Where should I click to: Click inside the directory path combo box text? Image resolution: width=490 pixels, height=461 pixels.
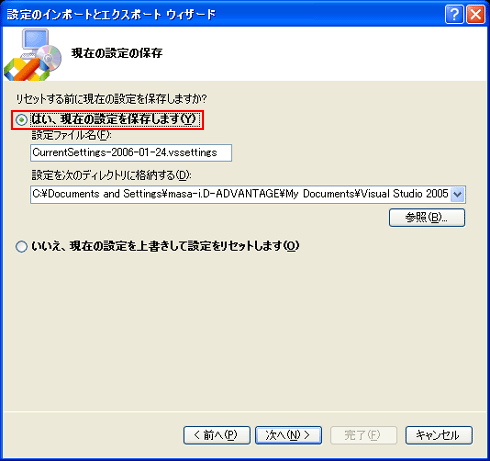click(240, 194)
